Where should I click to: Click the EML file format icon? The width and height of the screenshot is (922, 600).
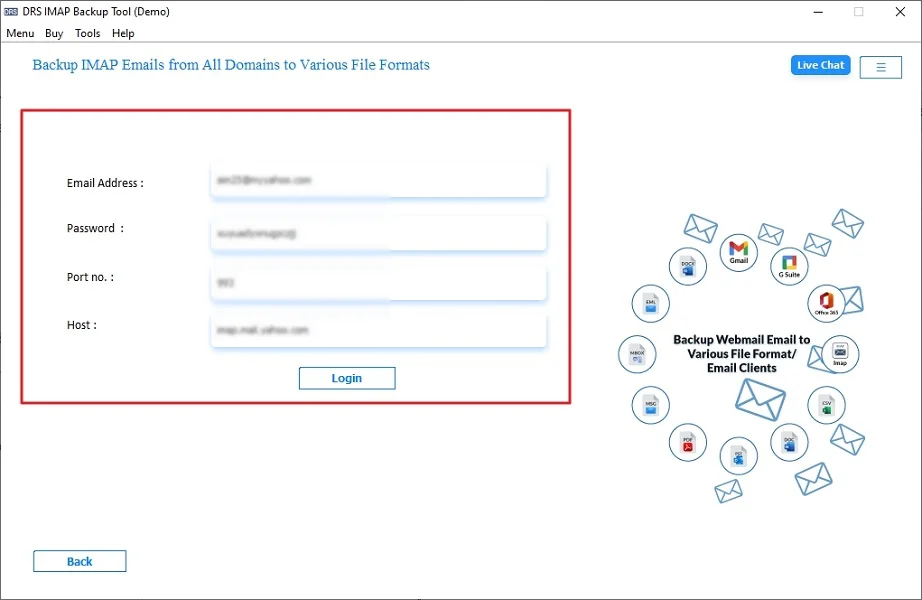tap(650, 303)
